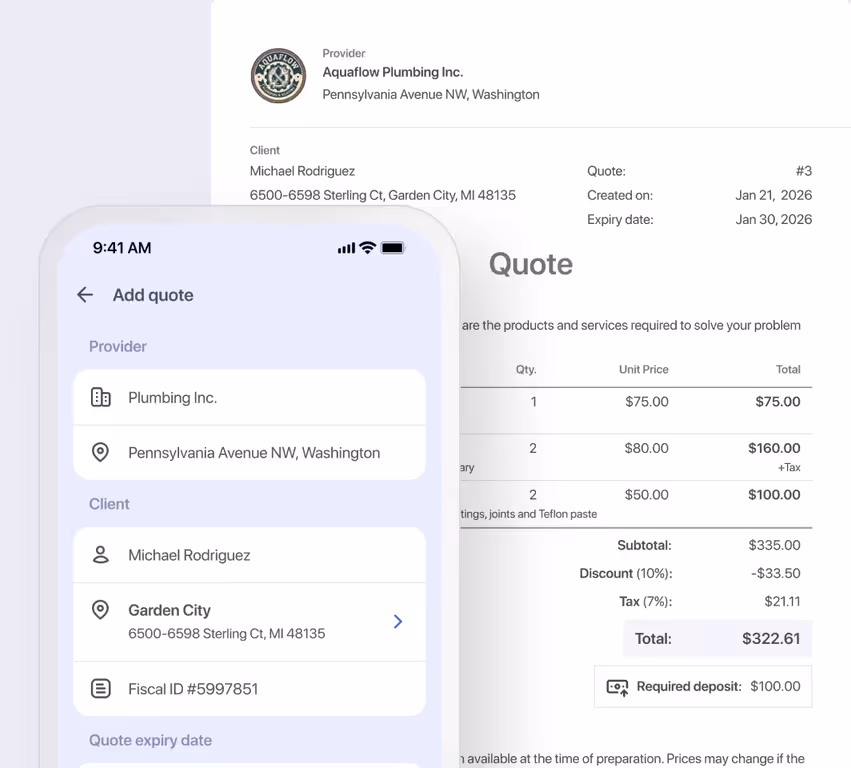
Task: Click the Add quote title
Action: [x=153, y=295]
